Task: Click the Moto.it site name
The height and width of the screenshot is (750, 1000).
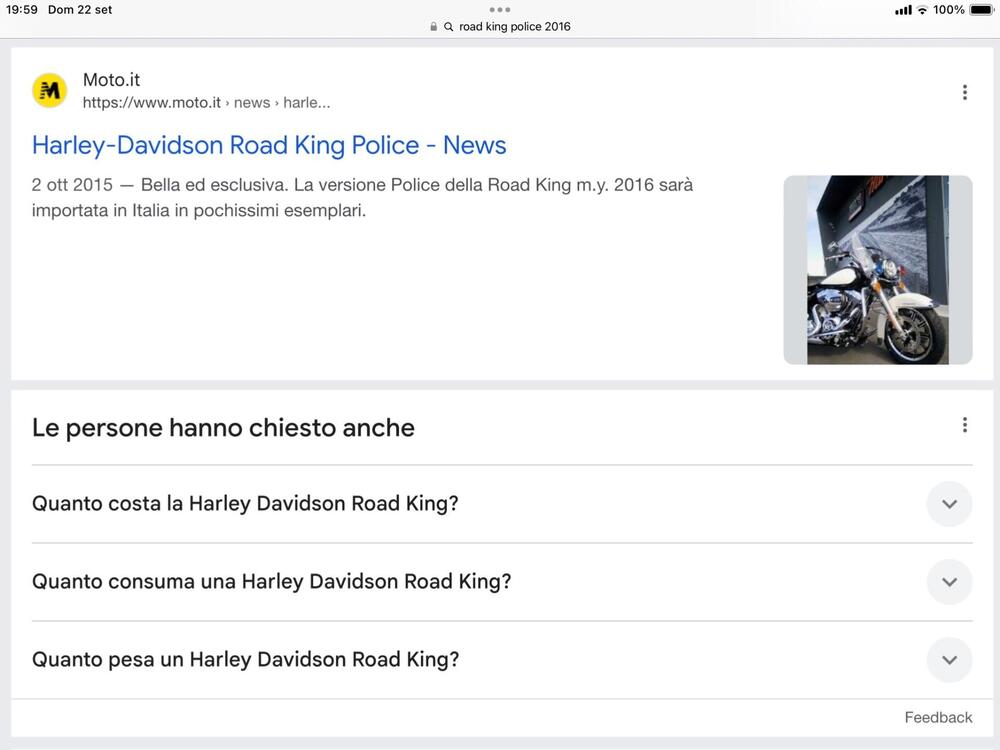Action: pyautogui.click(x=111, y=80)
